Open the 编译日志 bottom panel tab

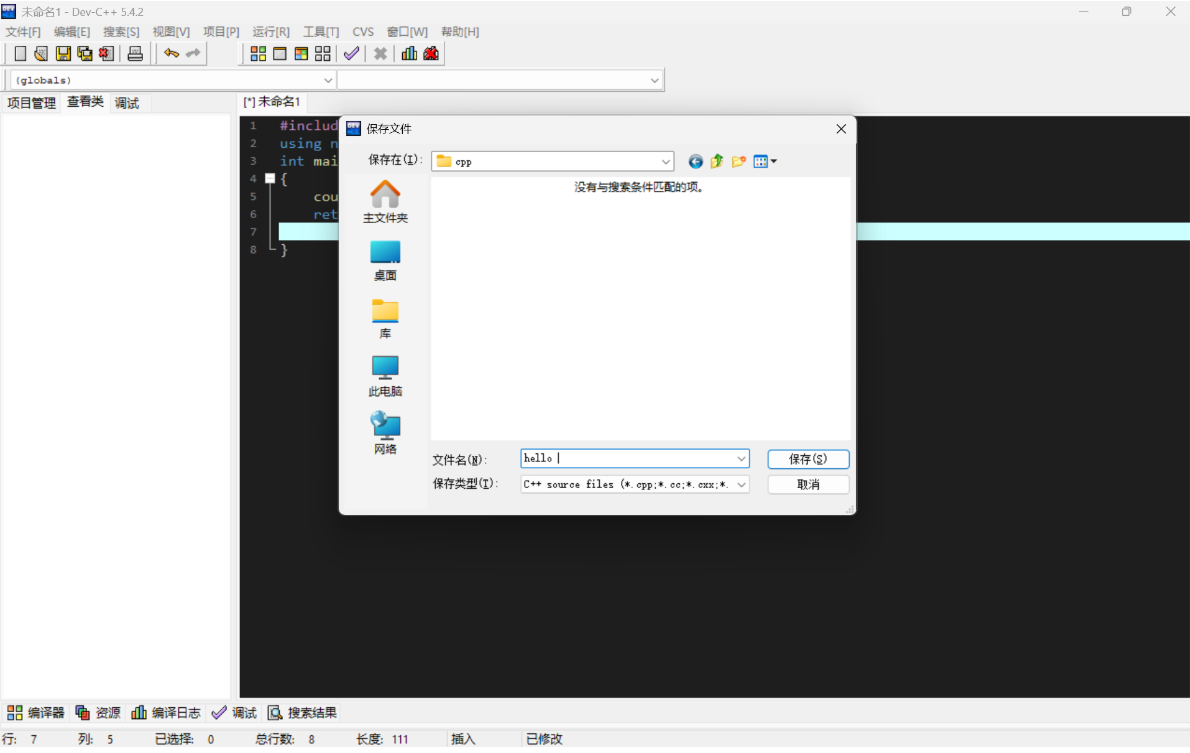pos(166,713)
